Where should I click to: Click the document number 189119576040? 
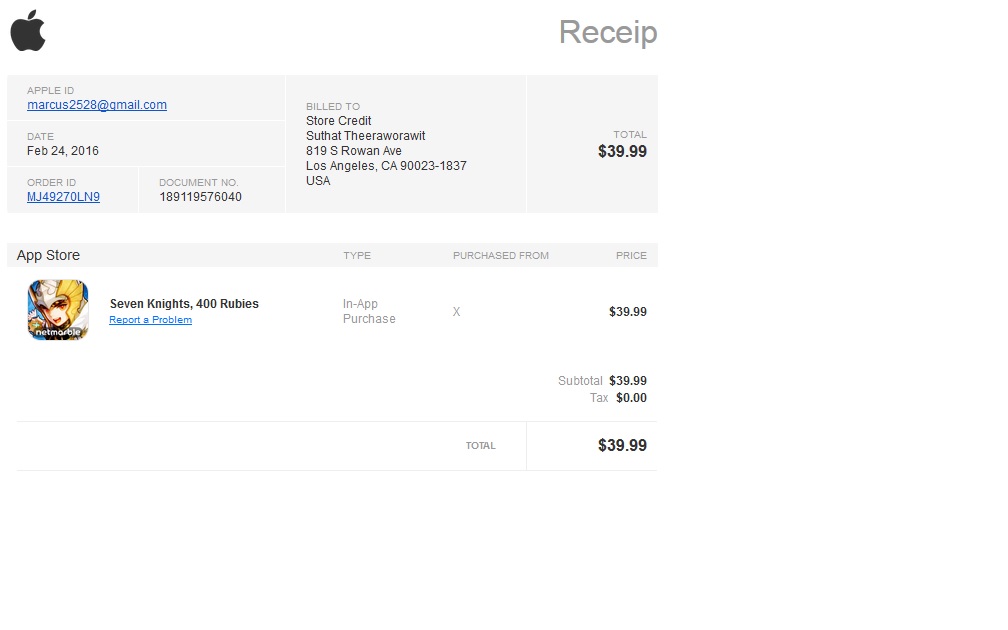(x=200, y=197)
